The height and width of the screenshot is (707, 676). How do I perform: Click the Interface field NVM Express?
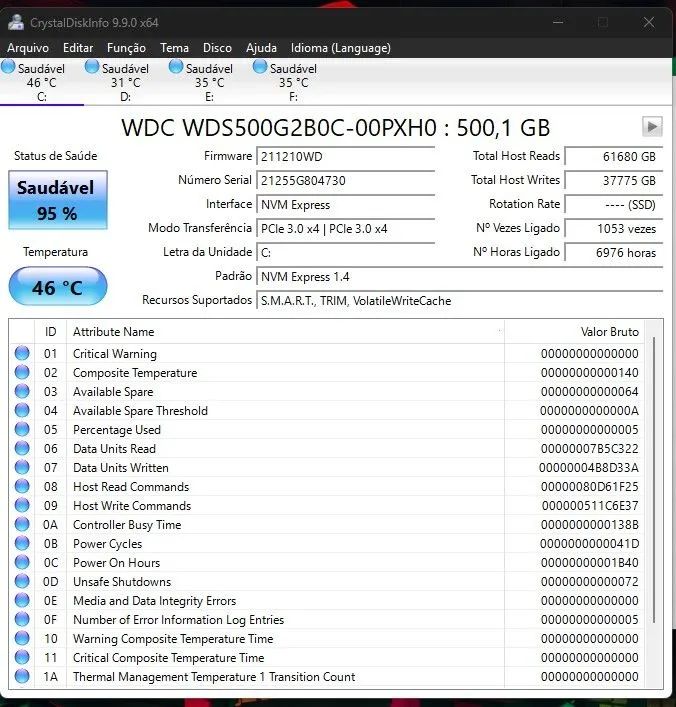[345, 205]
